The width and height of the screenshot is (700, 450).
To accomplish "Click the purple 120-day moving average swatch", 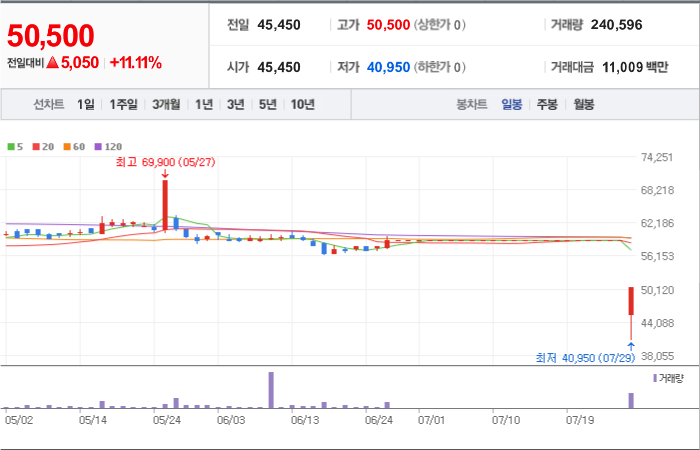I will tap(98, 146).
